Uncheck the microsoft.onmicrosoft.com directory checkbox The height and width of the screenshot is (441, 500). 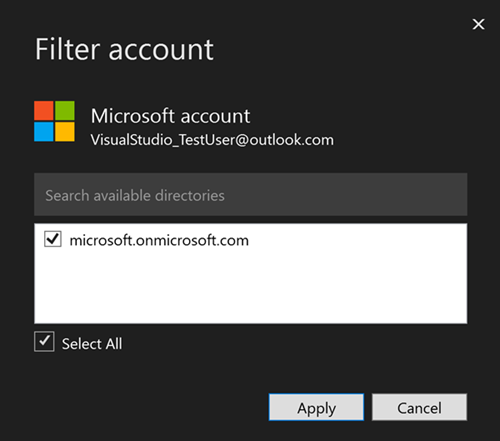(x=53, y=239)
